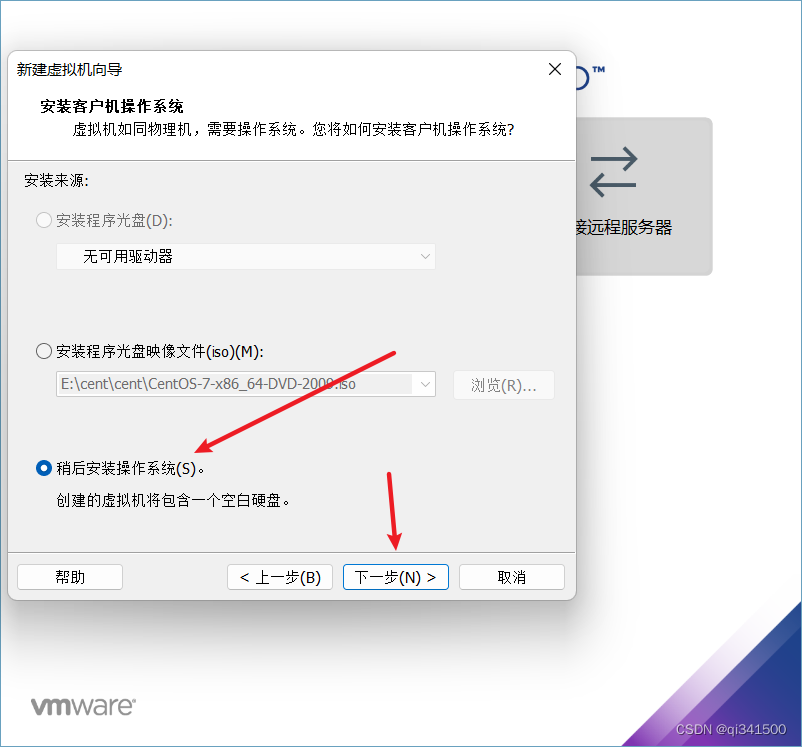Open the ISO path dropdown arrow
The height and width of the screenshot is (747, 802).
pyautogui.click(x=425, y=384)
